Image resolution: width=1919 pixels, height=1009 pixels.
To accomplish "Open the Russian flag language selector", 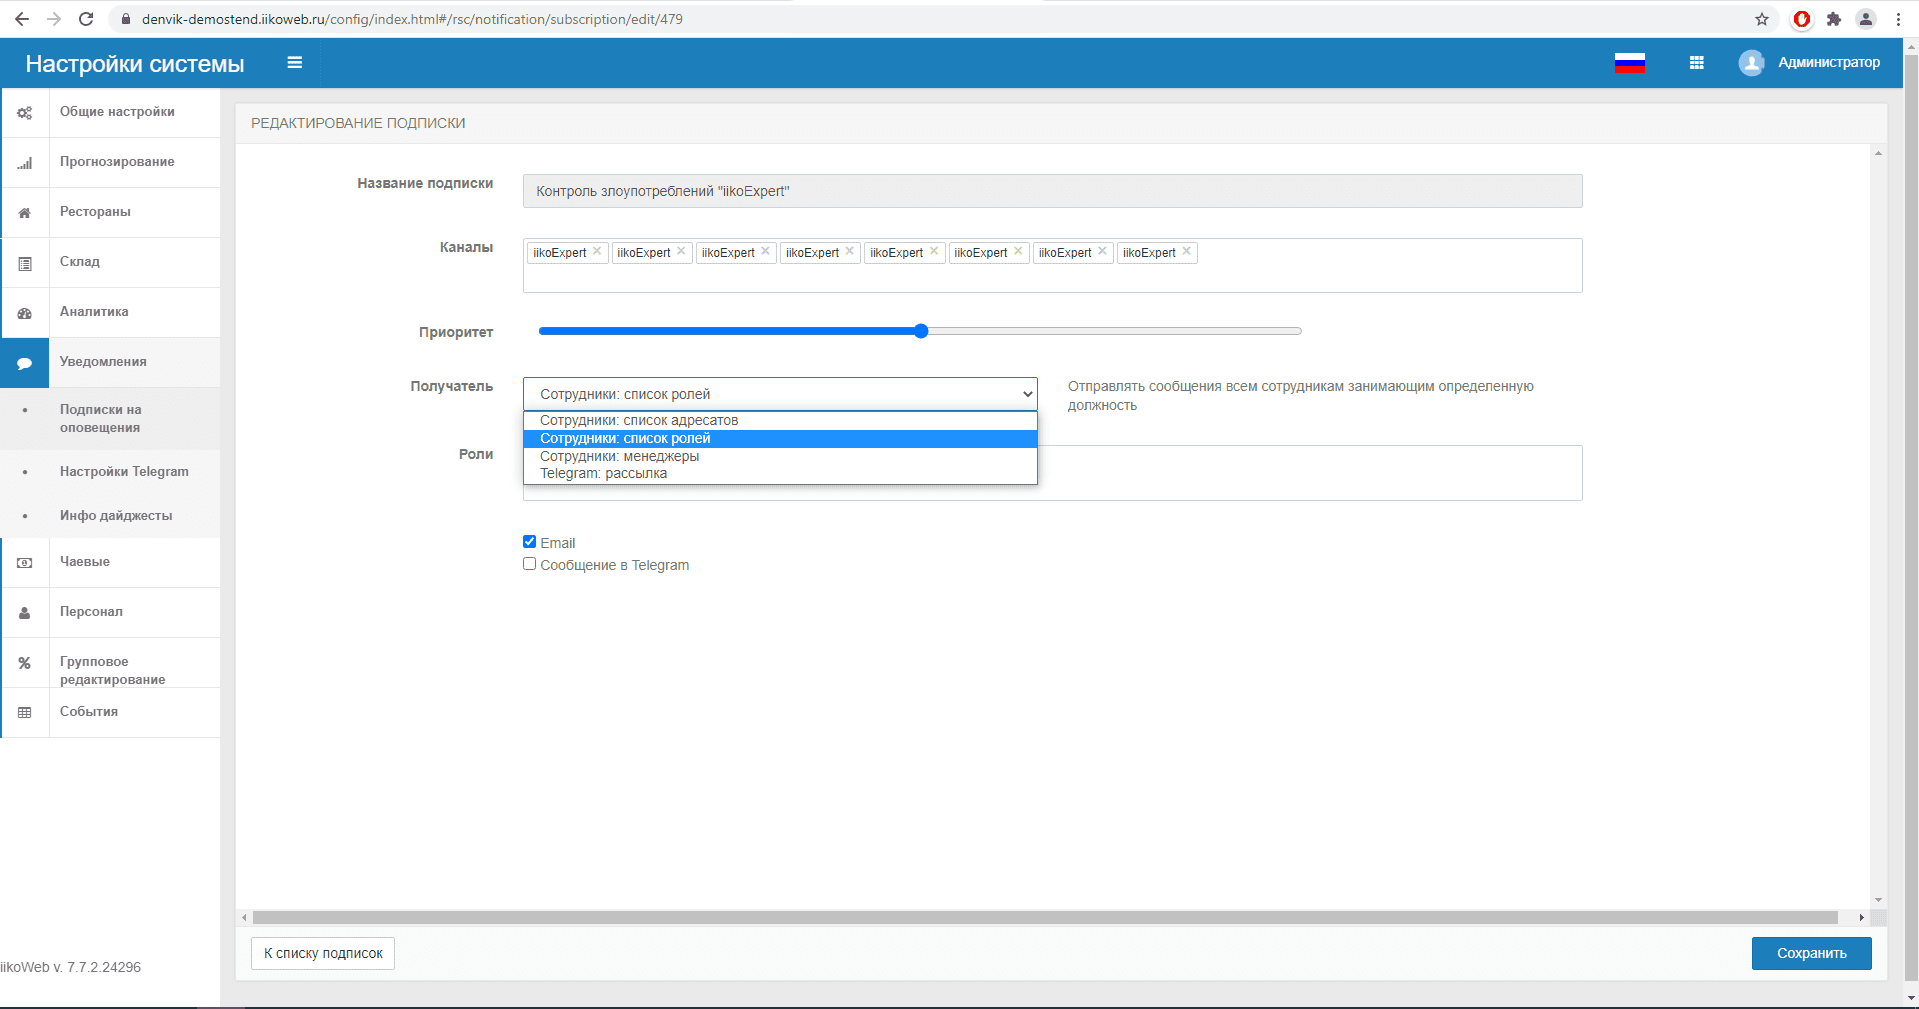I will click(x=1630, y=63).
